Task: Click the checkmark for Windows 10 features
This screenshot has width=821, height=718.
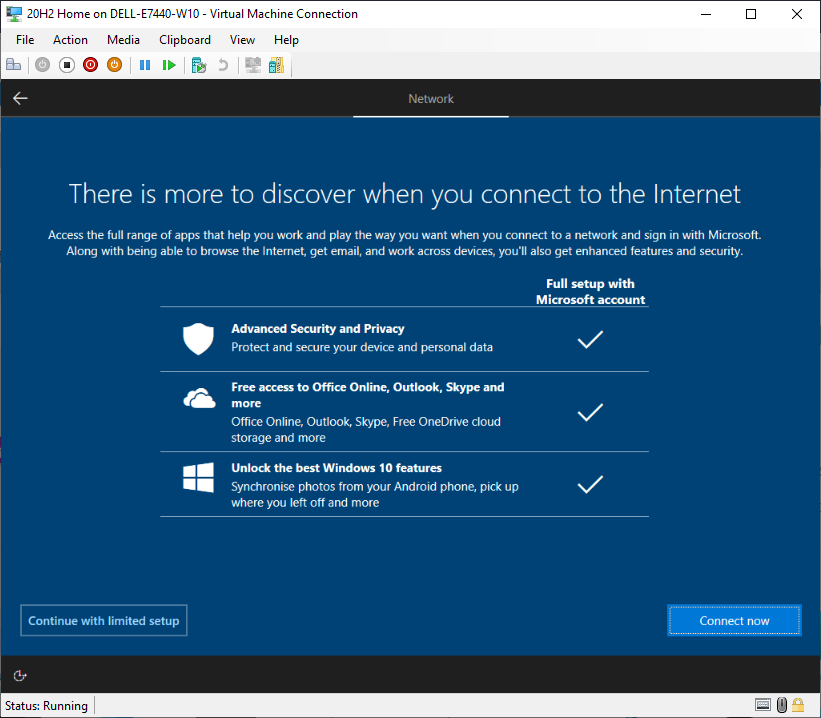Action: pos(590,484)
